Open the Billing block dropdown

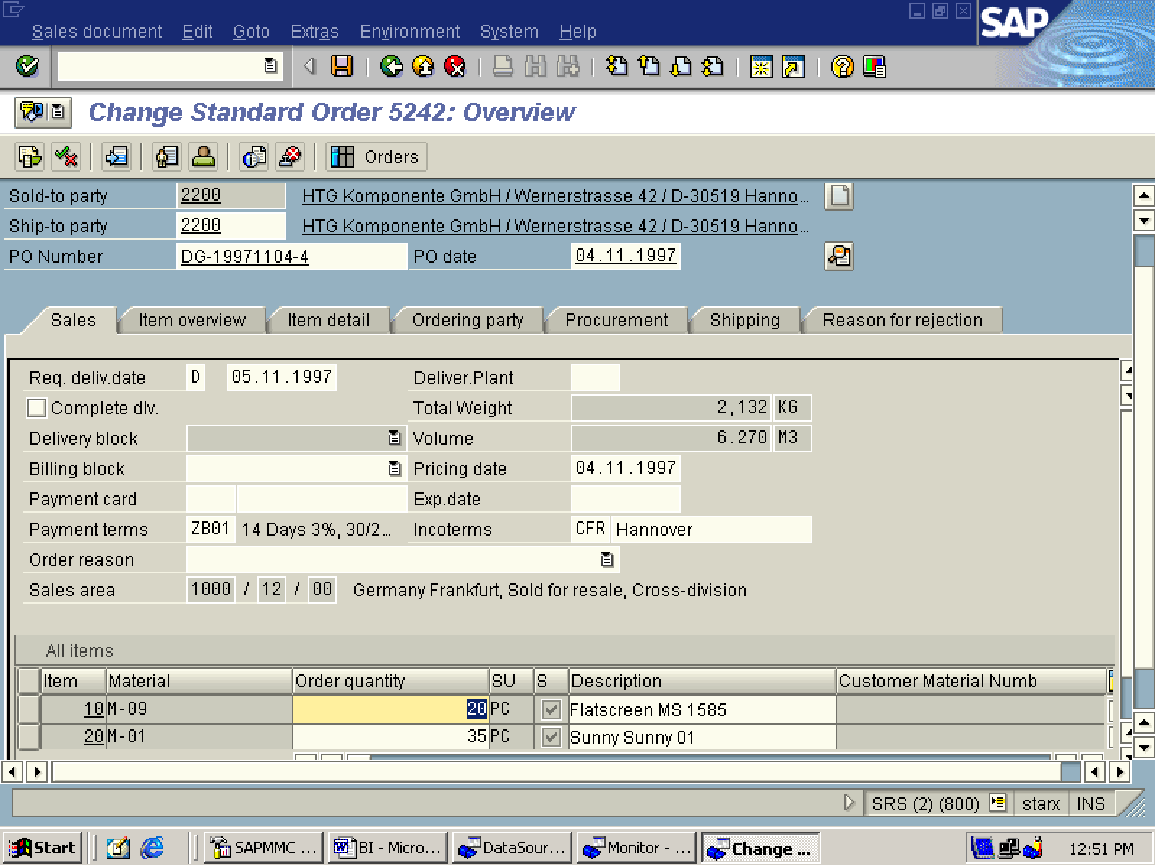(x=395, y=469)
